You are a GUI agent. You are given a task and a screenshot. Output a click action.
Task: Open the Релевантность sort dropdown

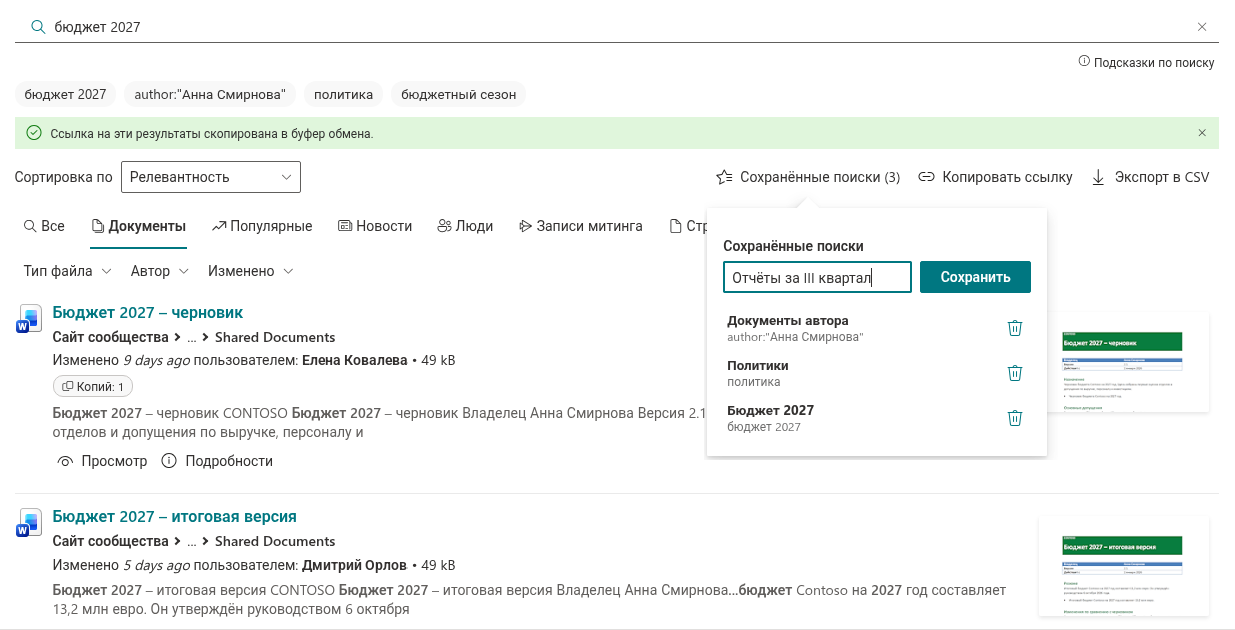click(x=211, y=177)
